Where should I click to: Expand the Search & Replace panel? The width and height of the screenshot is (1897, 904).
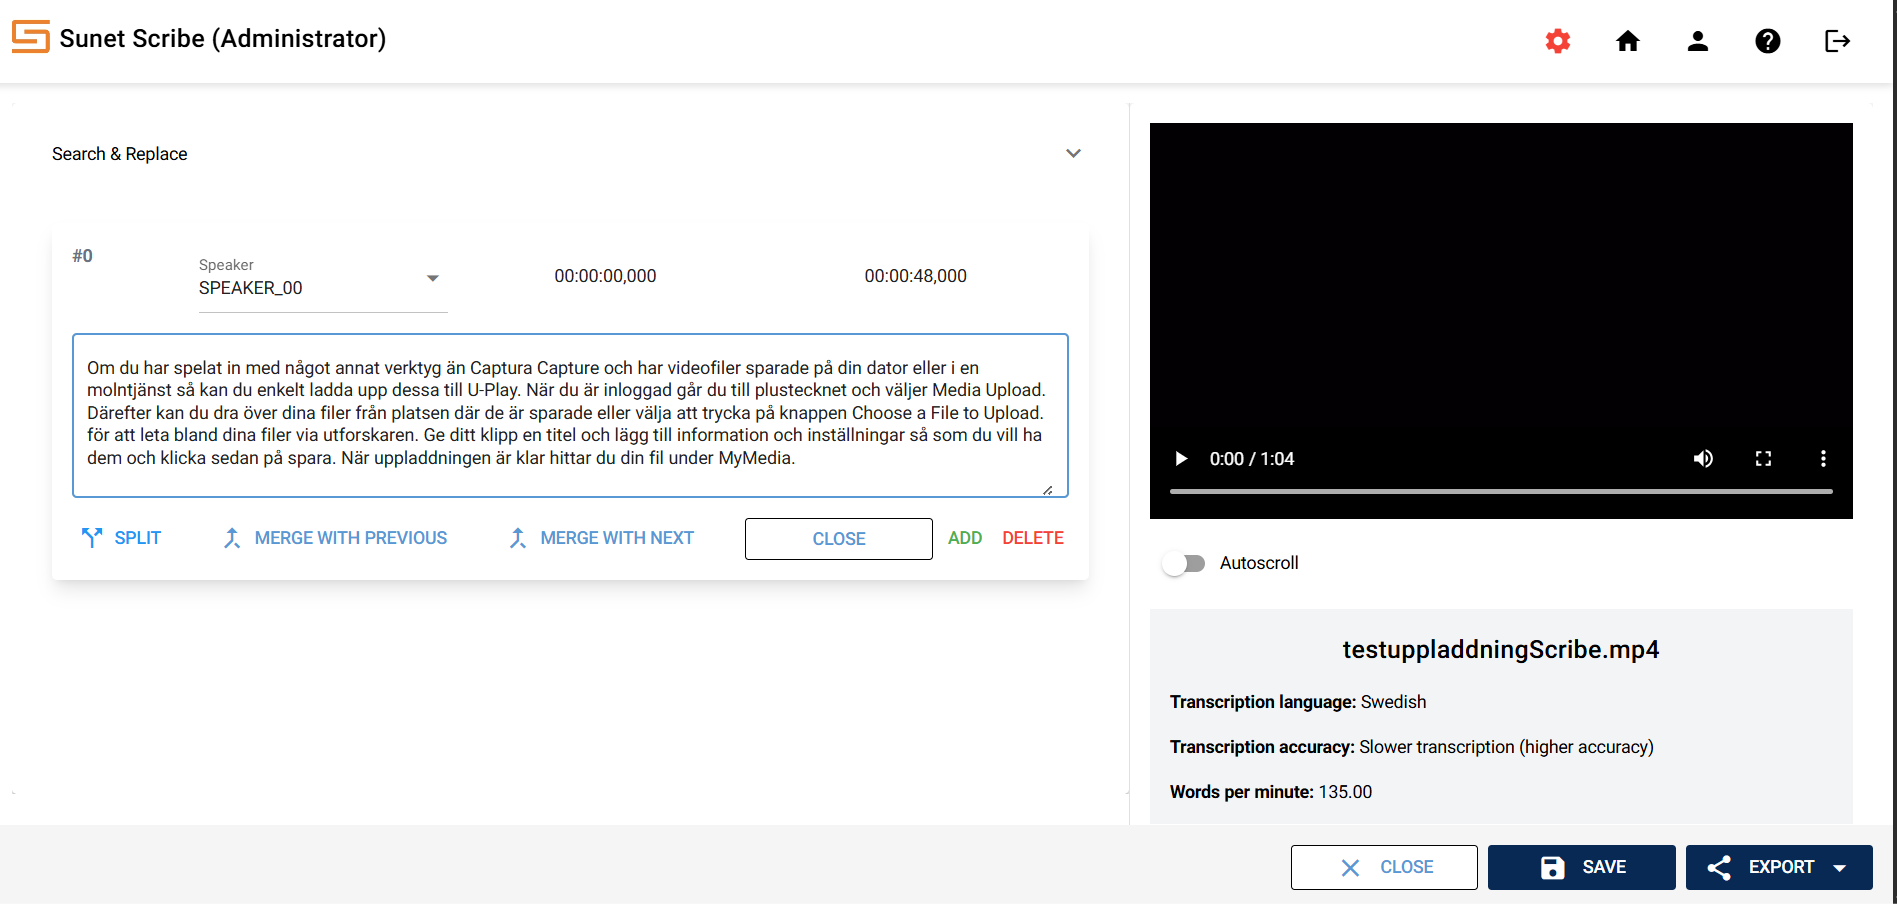pyautogui.click(x=1073, y=154)
